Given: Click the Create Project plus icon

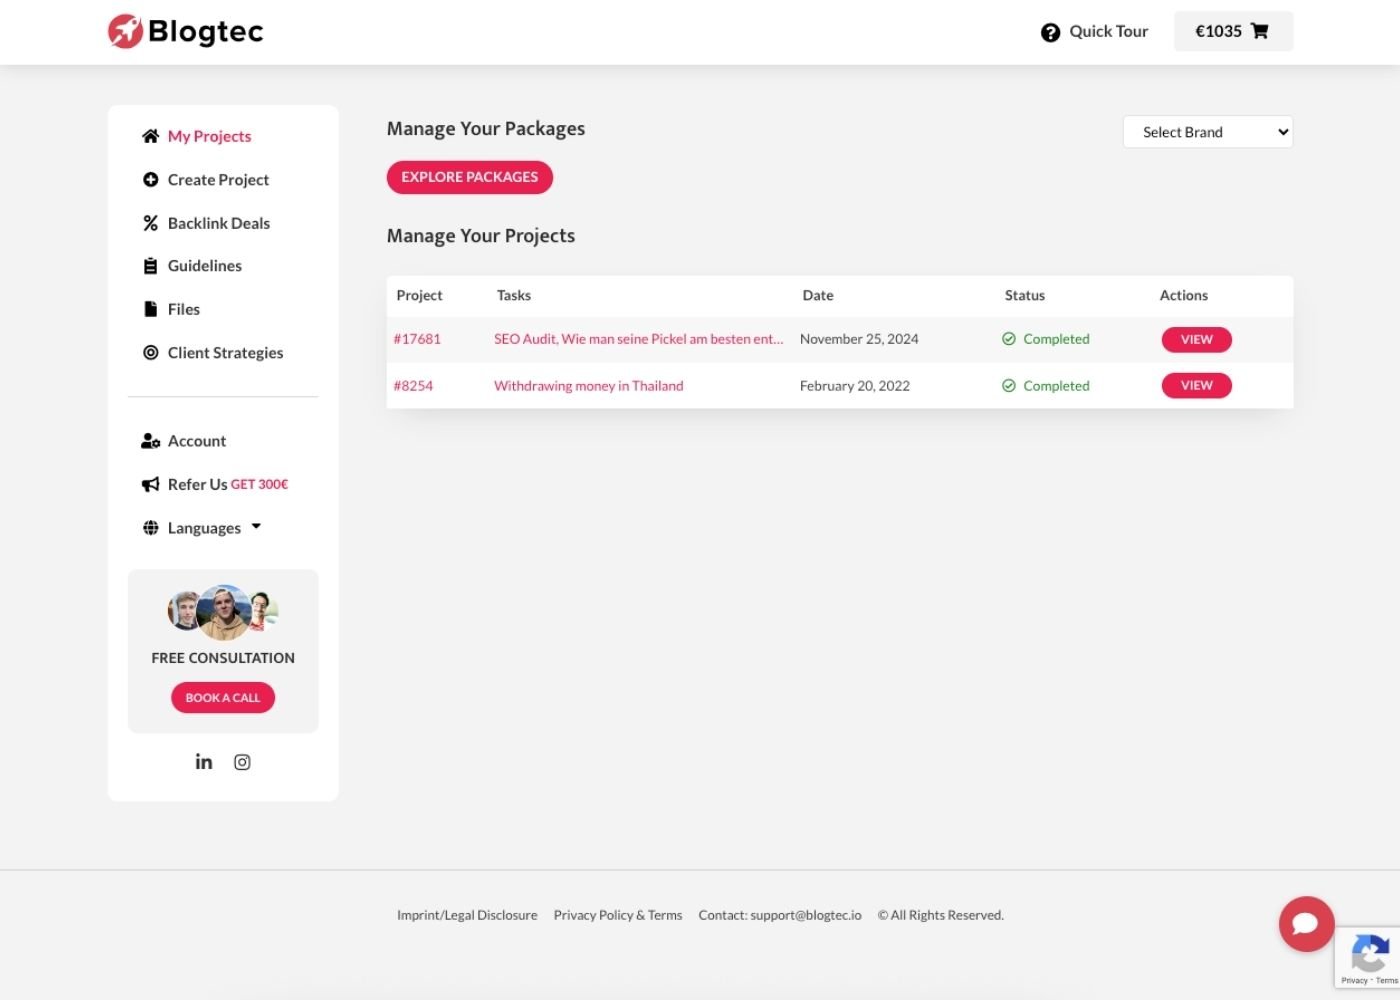Looking at the screenshot, I should [150, 180].
